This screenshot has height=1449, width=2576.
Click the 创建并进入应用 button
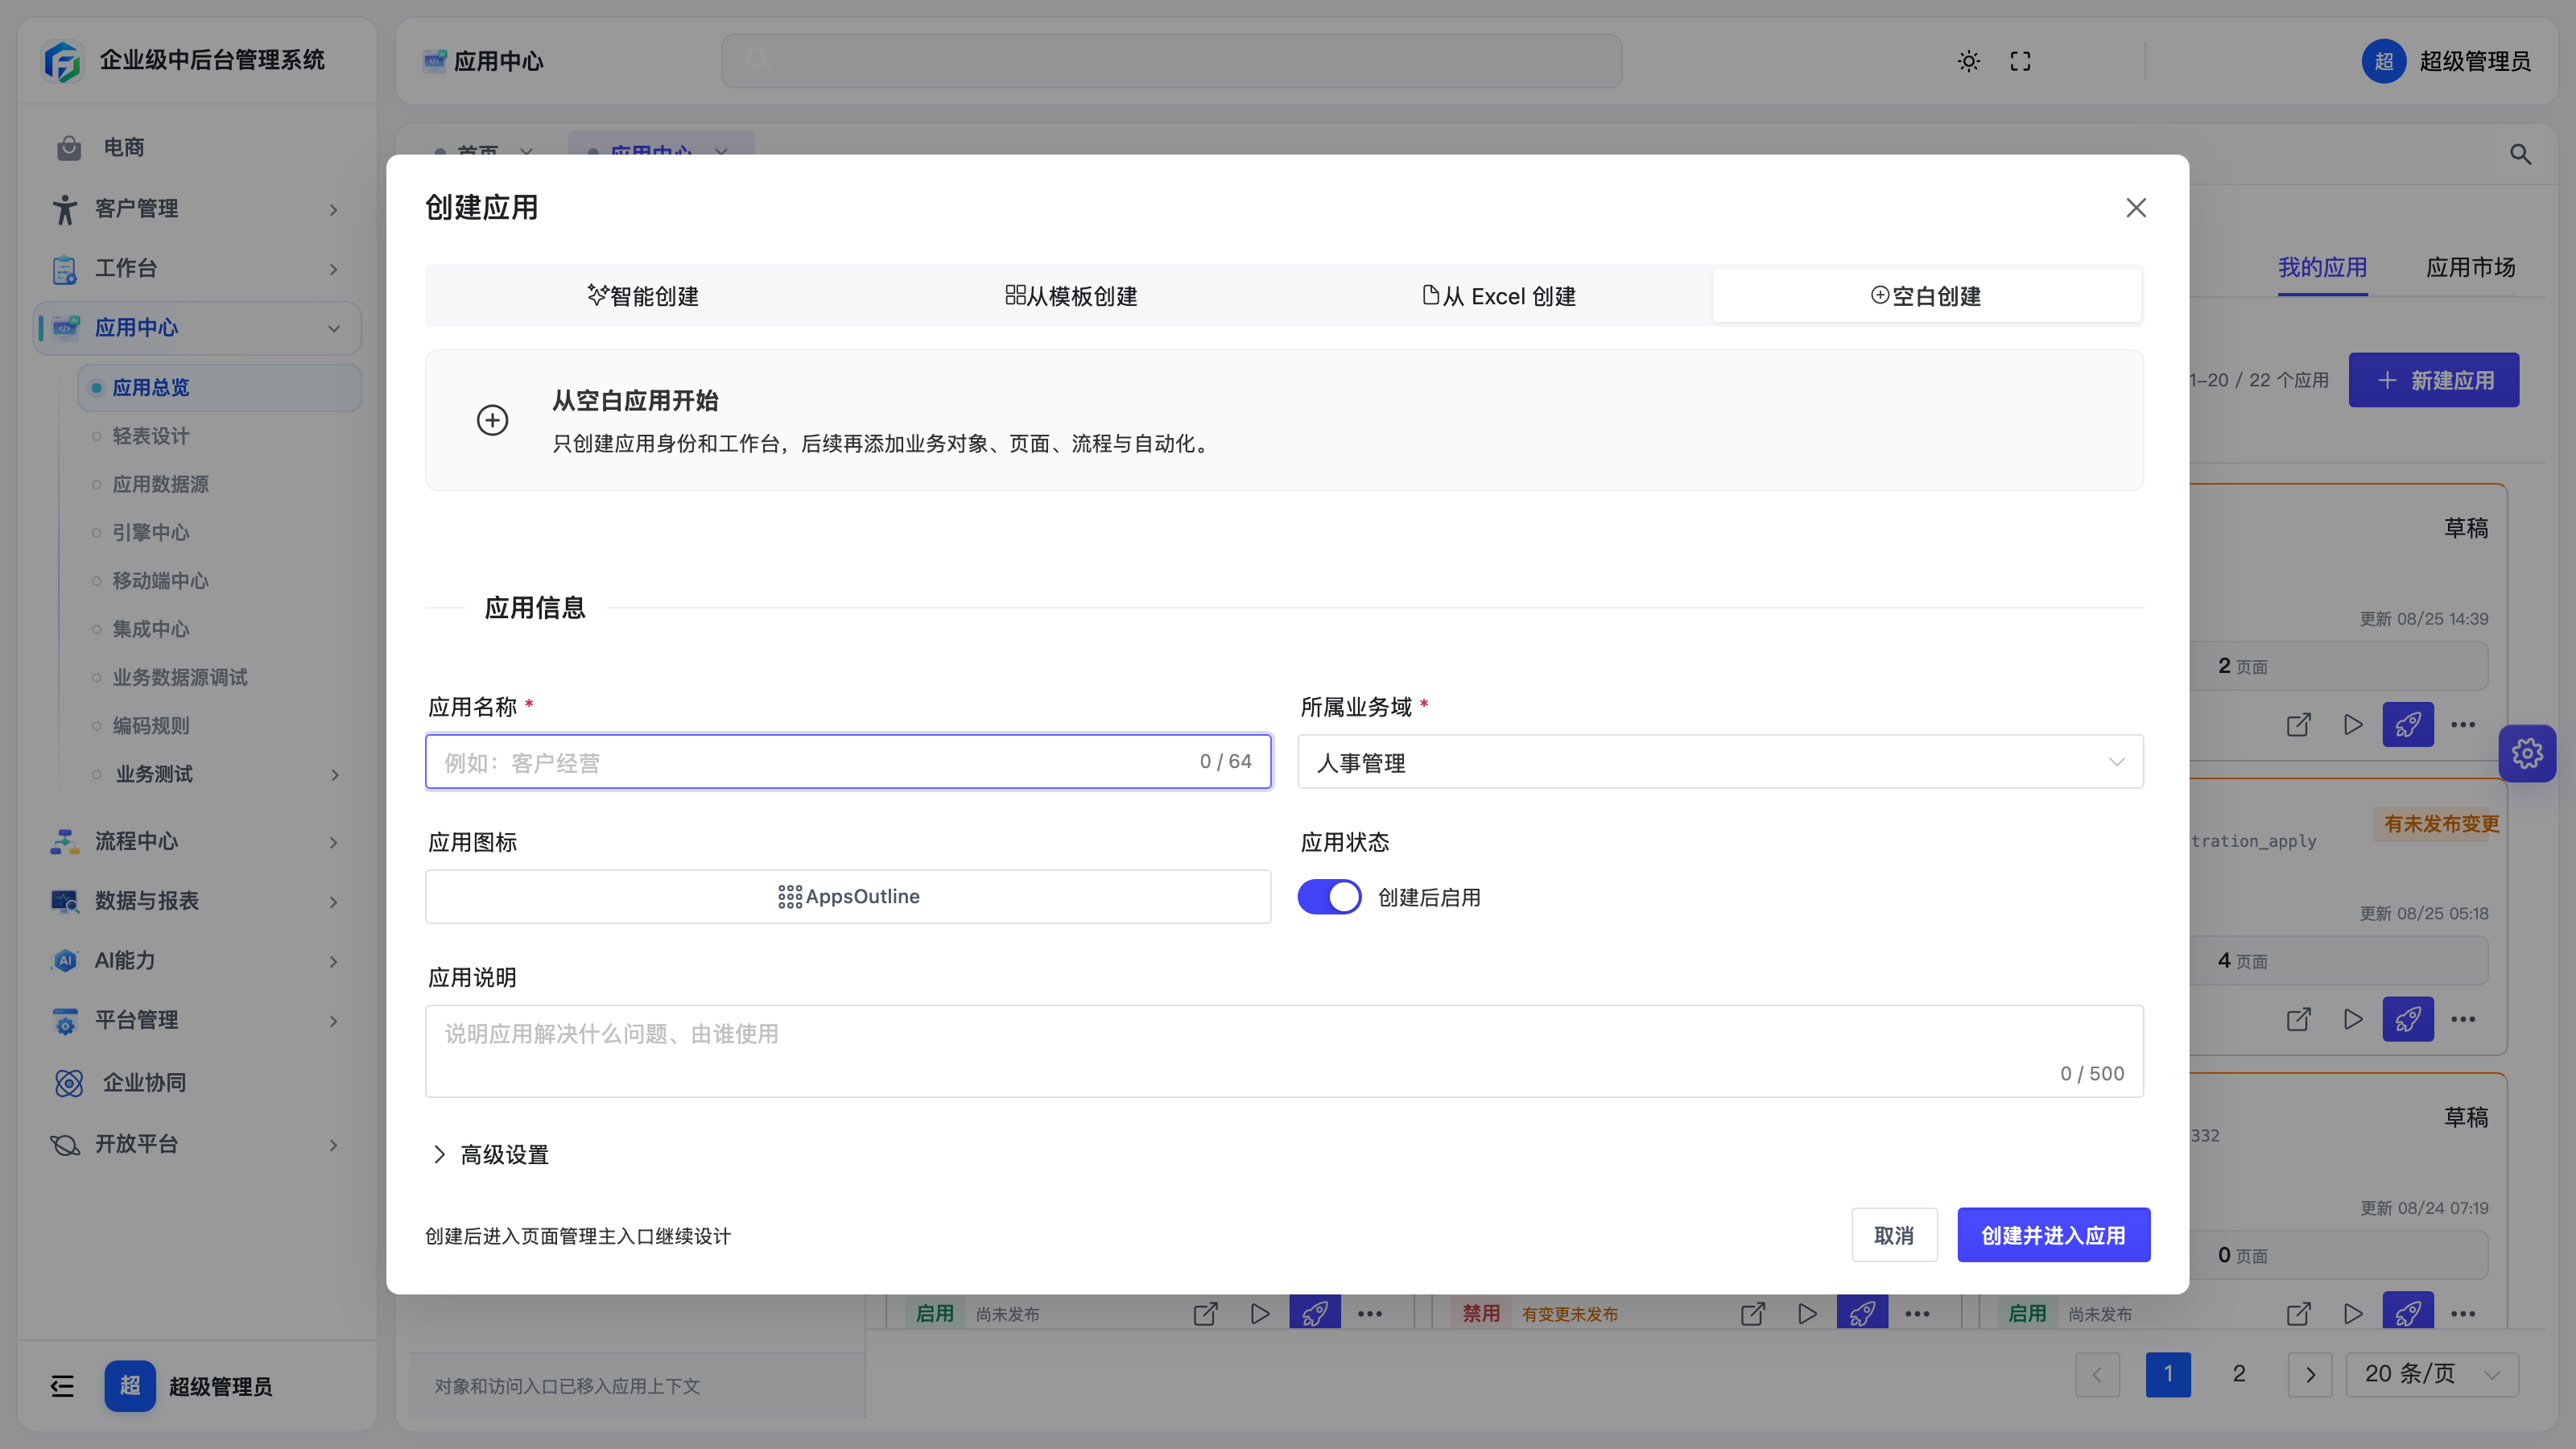(x=2053, y=1236)
